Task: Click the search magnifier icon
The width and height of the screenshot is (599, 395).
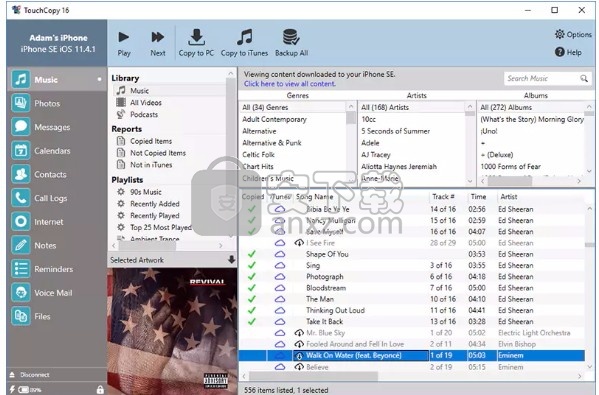Action: tap(584, 78)
